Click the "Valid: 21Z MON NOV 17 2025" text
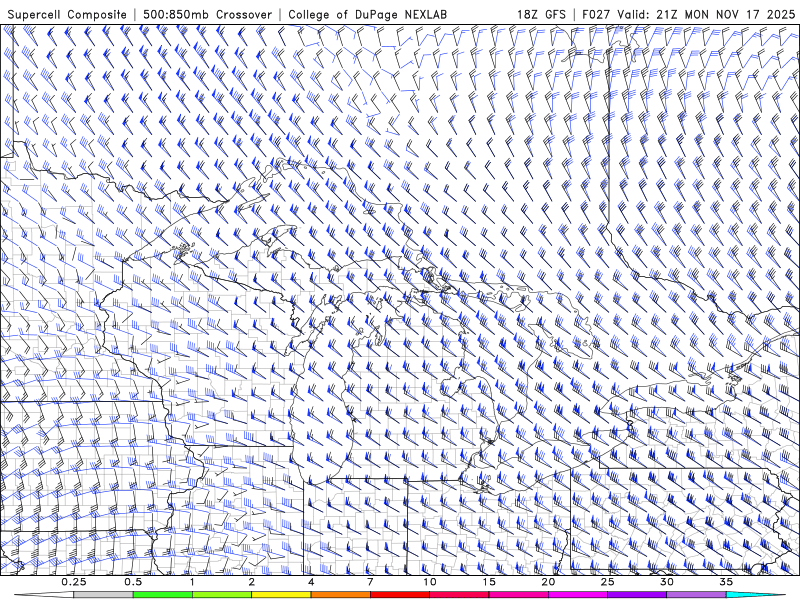 (x=706, y=14)
